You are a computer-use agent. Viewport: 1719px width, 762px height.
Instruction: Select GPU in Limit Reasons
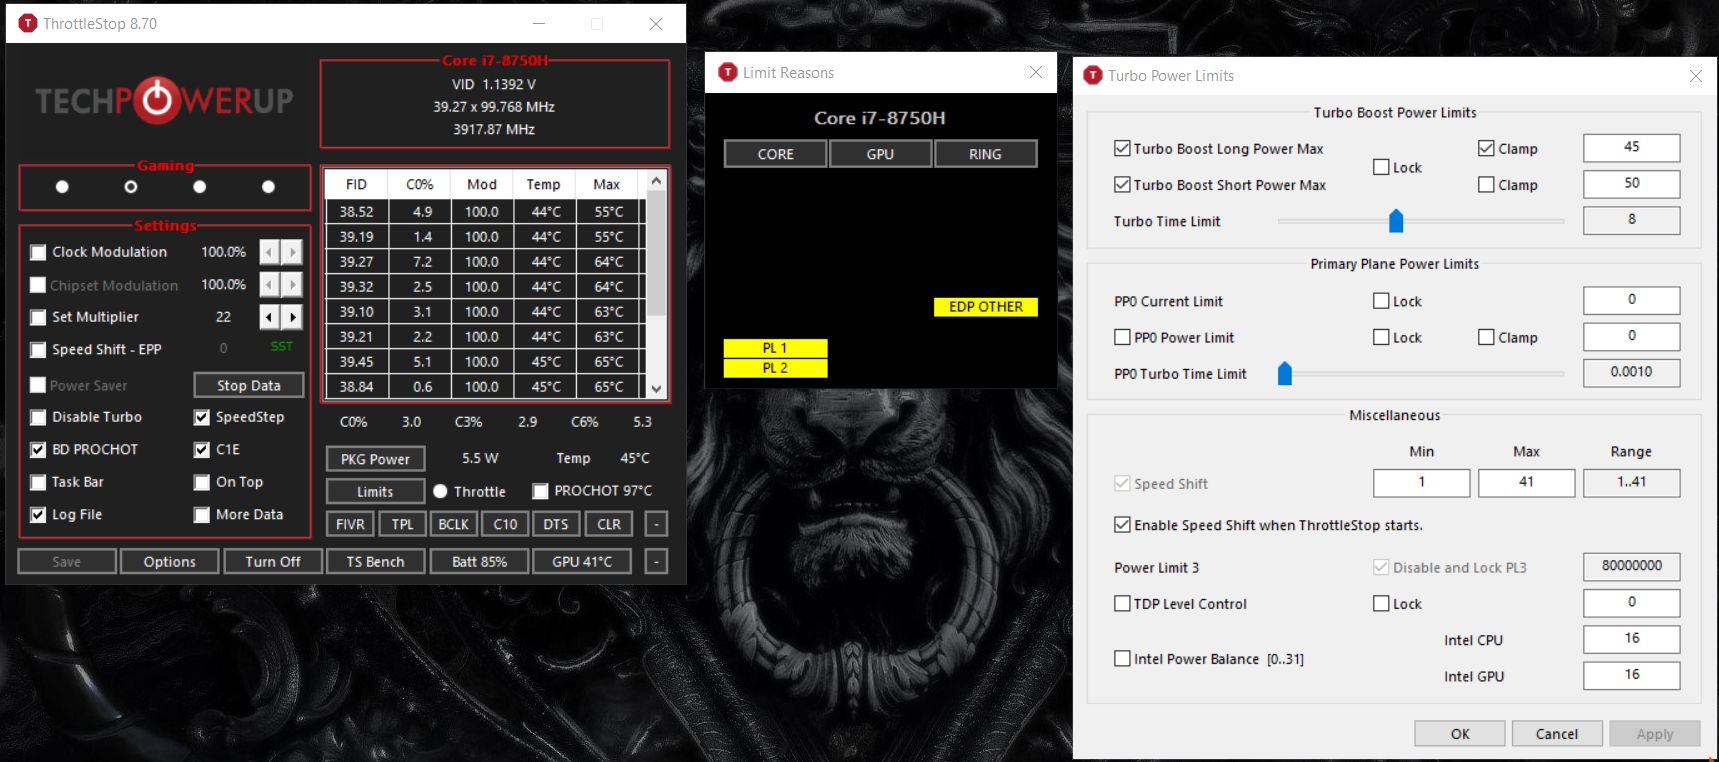pyautogui.click(x=880, y=154)
